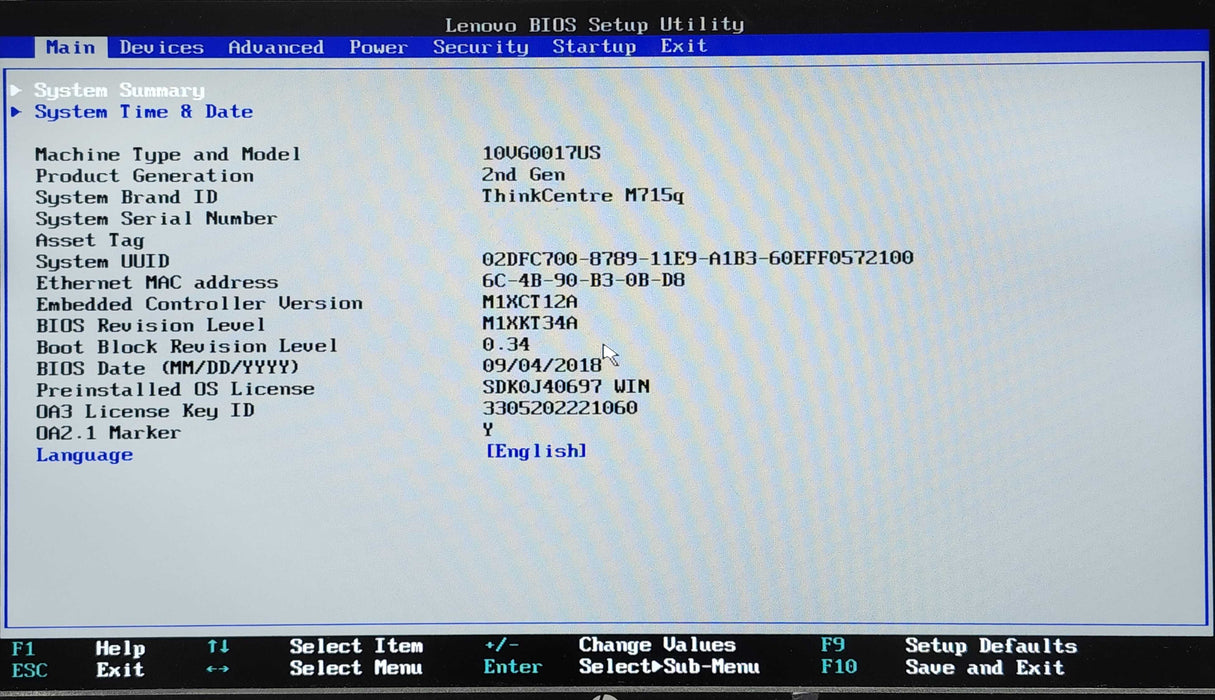Click the F9 Setup Defaults hint
Screen dimensions: 1215x700
point(948,646)
